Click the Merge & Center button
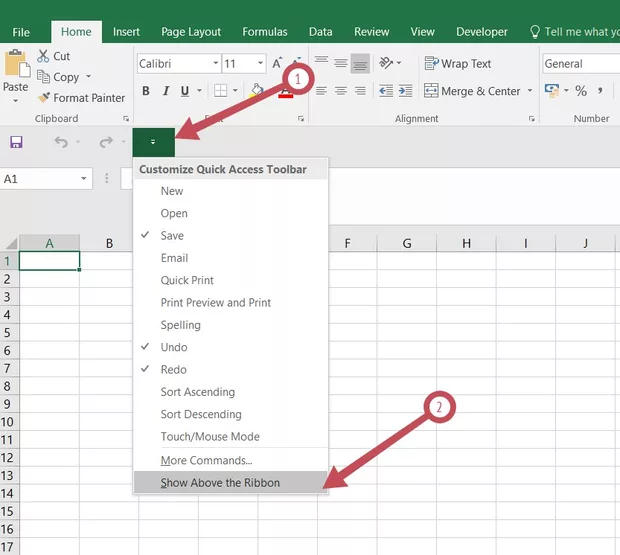This screenshot has height=555, width=620. [x=473, y=91]
